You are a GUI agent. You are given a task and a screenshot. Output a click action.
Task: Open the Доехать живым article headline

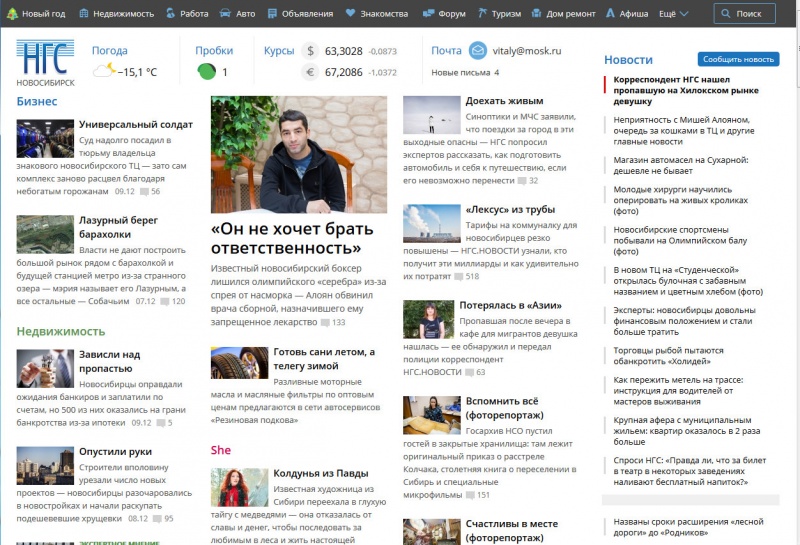click(x=504, y=101)
